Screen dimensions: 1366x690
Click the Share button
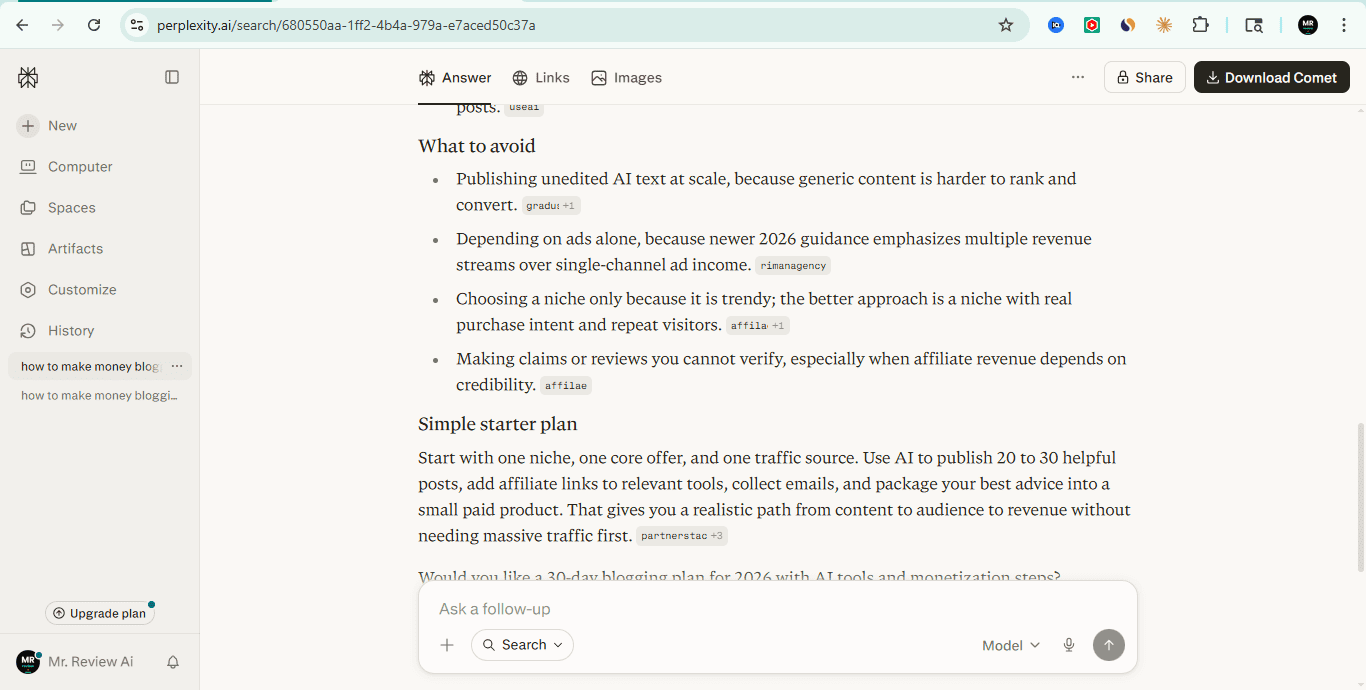coord(1144,77)
